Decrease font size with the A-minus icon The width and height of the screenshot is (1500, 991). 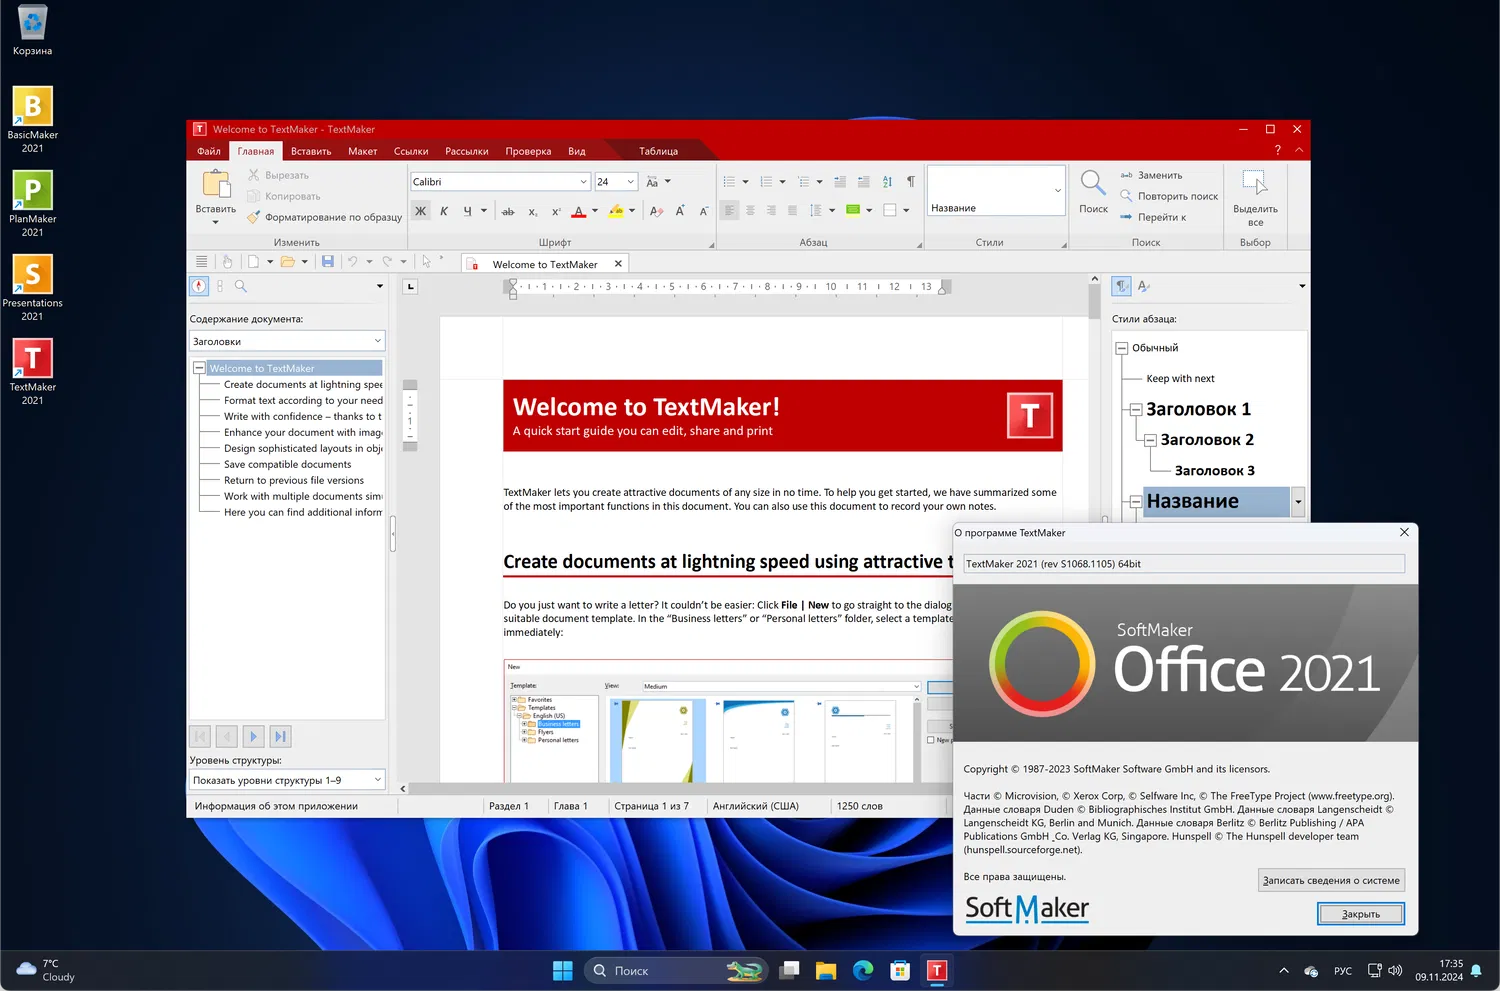(x=703, y=211)
